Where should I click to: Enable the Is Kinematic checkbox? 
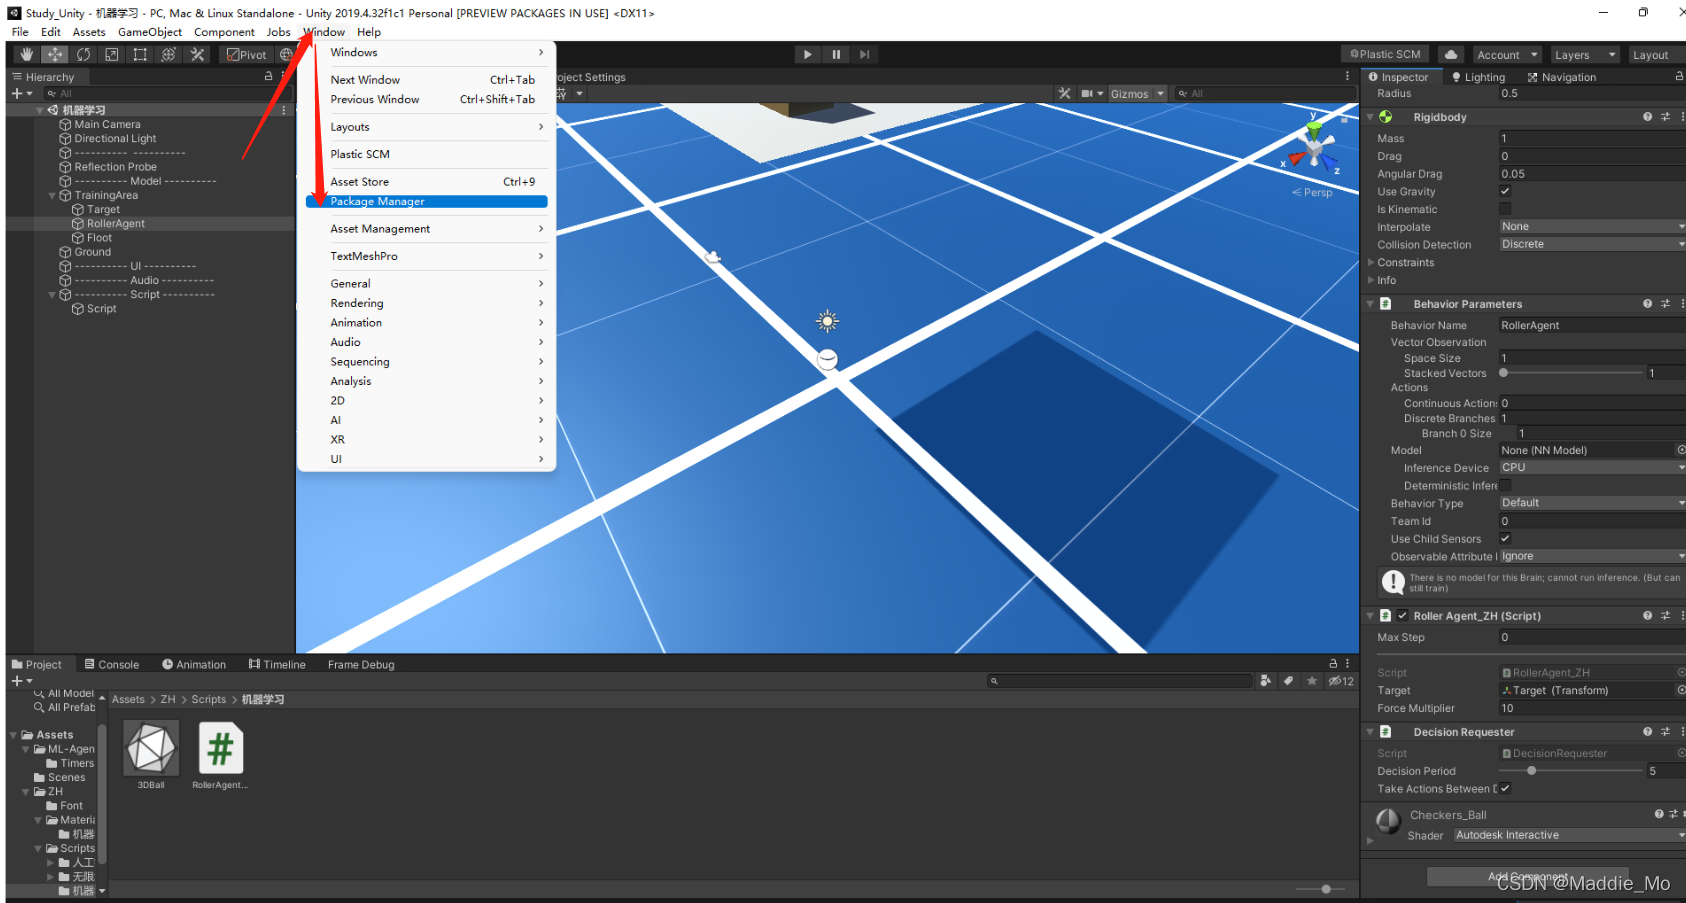1505,209
